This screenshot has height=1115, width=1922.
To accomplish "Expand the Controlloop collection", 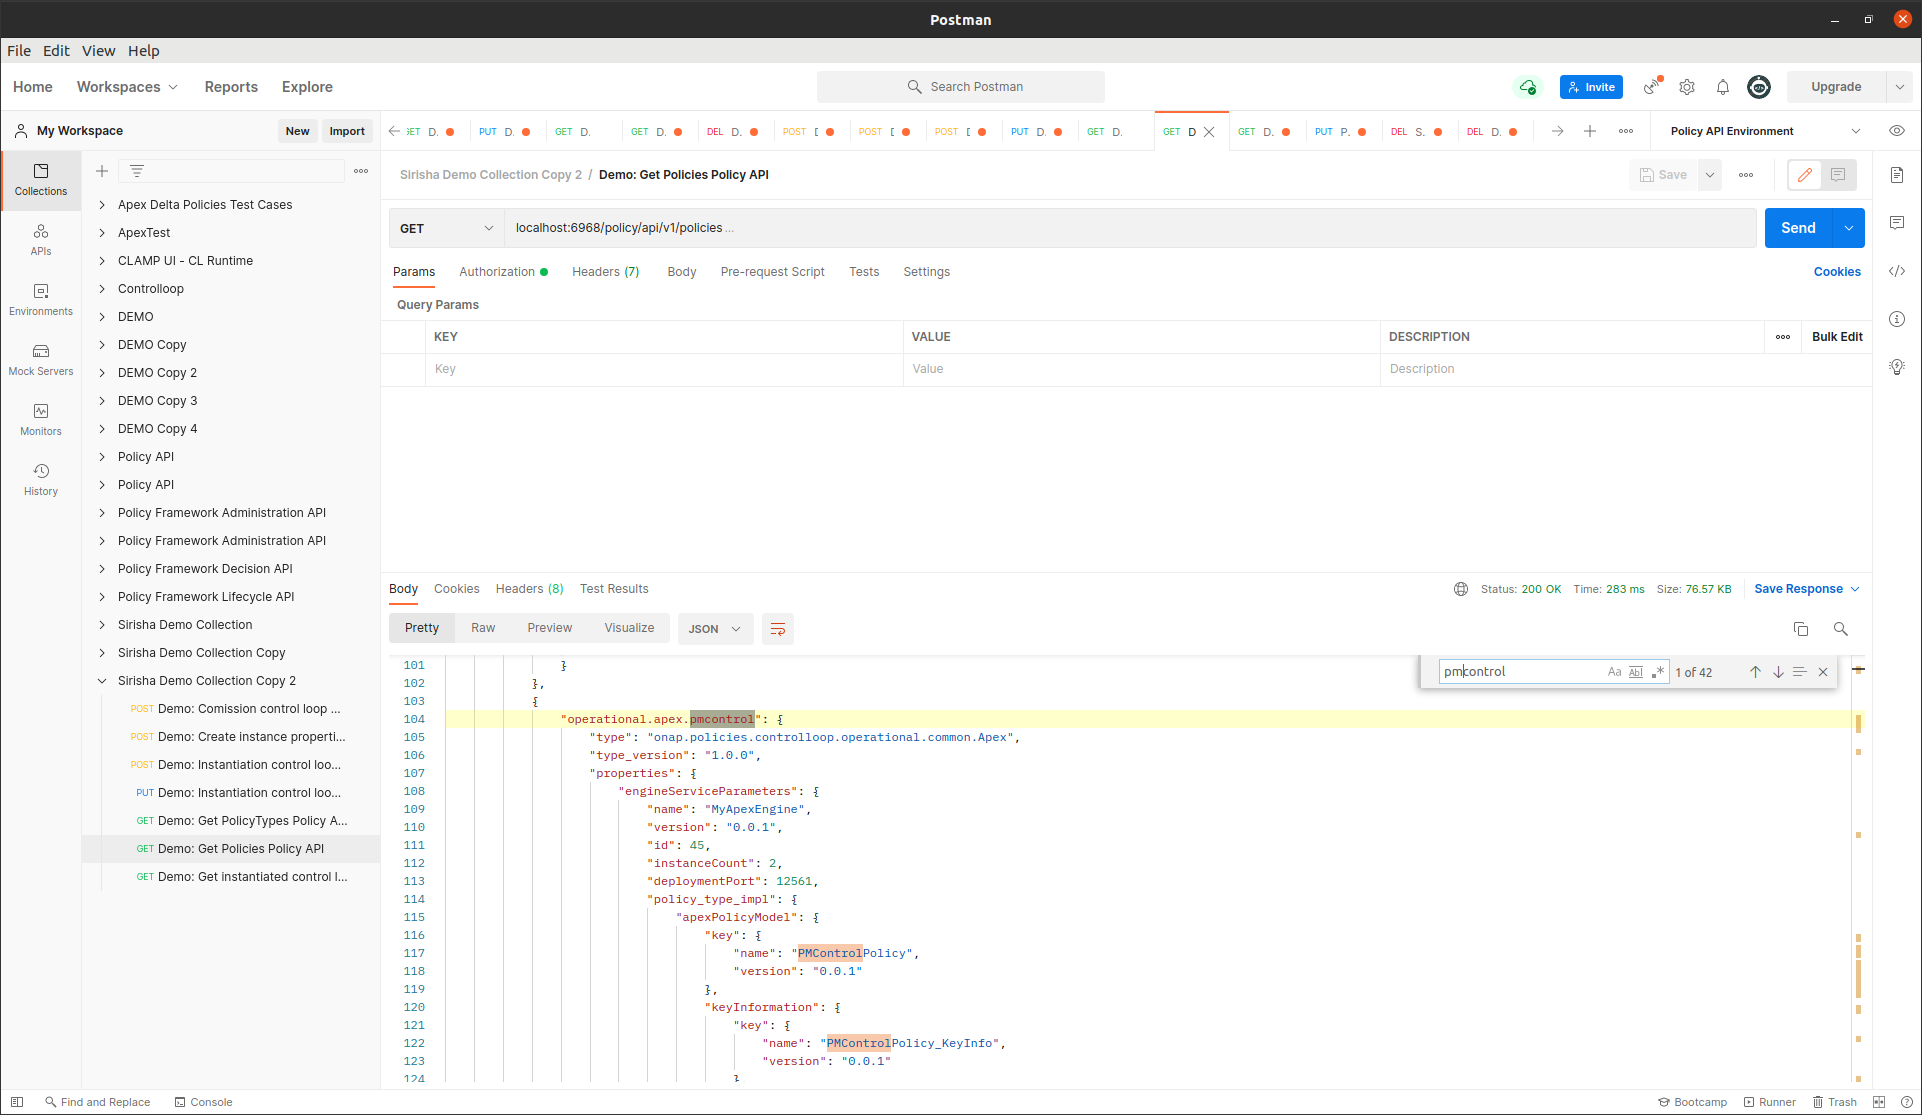I will [x=102, y=289].
